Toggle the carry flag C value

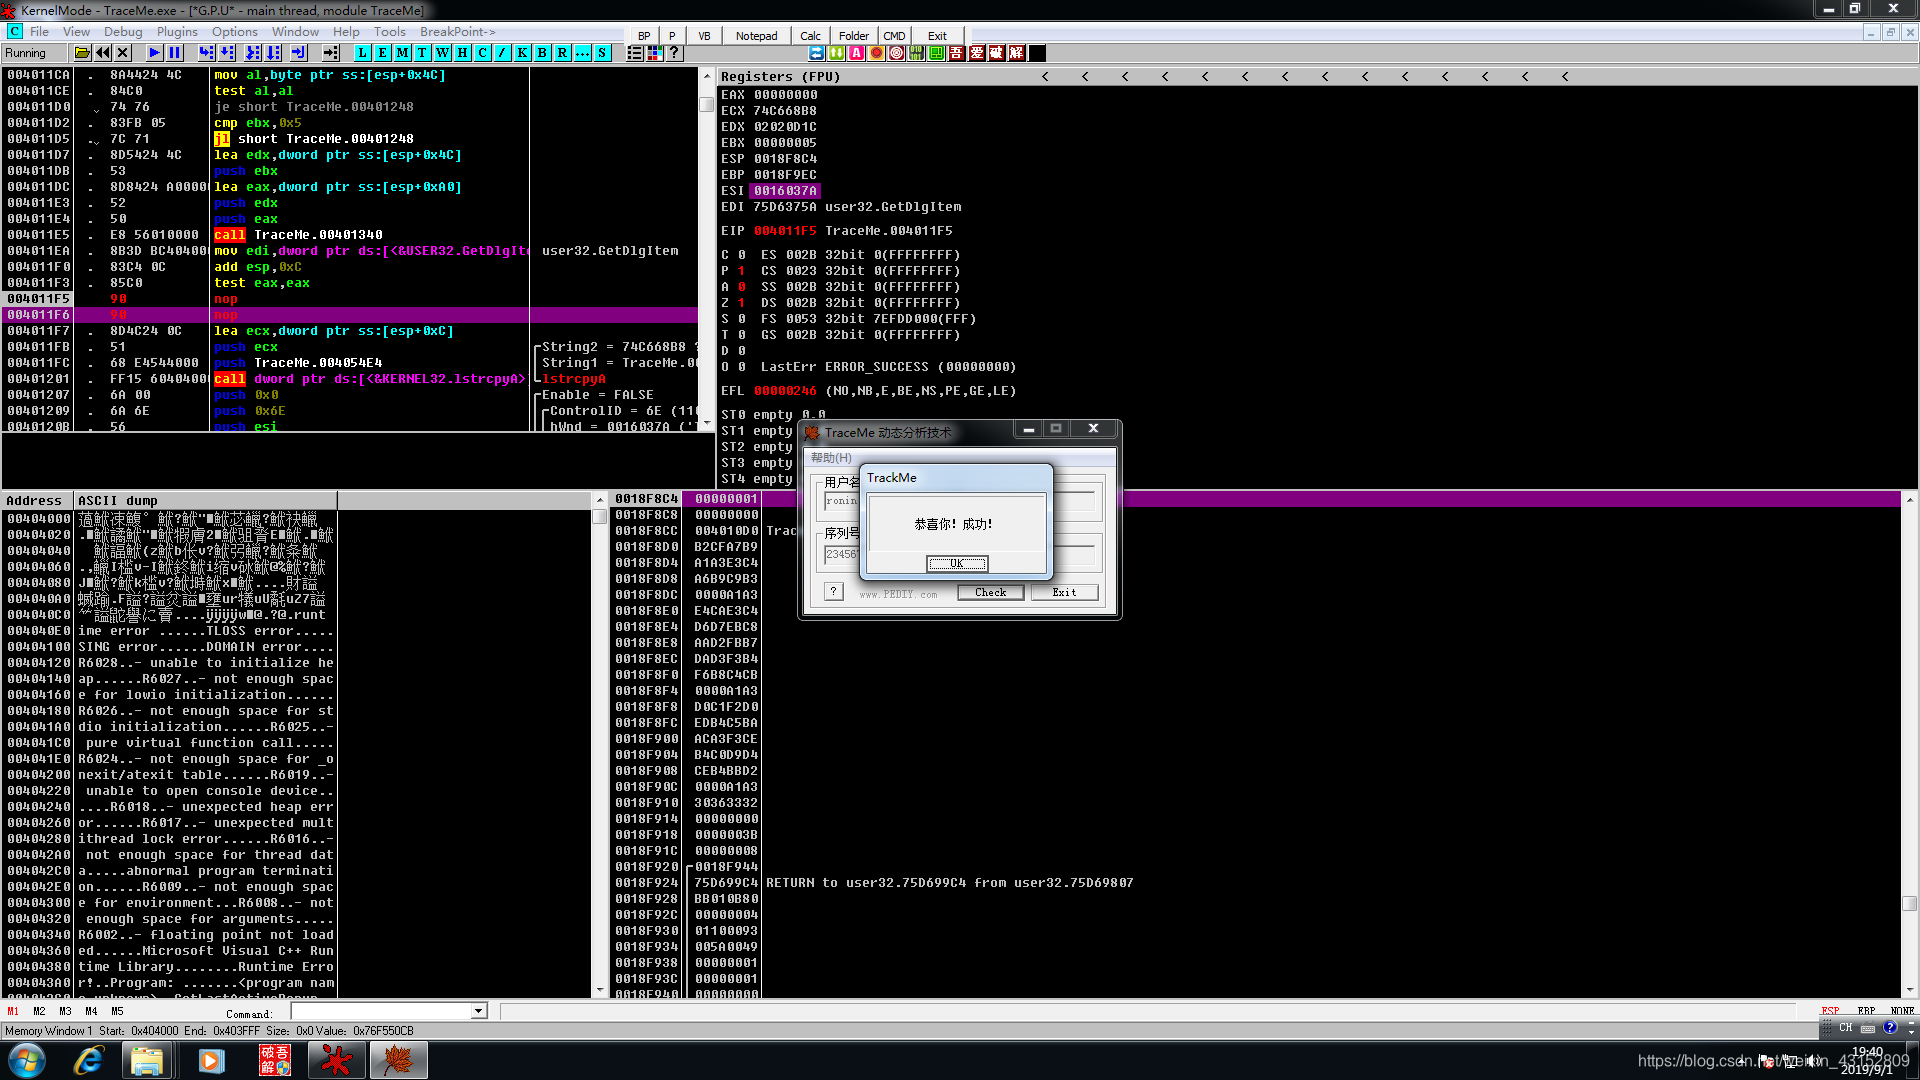tap(742, 255)
